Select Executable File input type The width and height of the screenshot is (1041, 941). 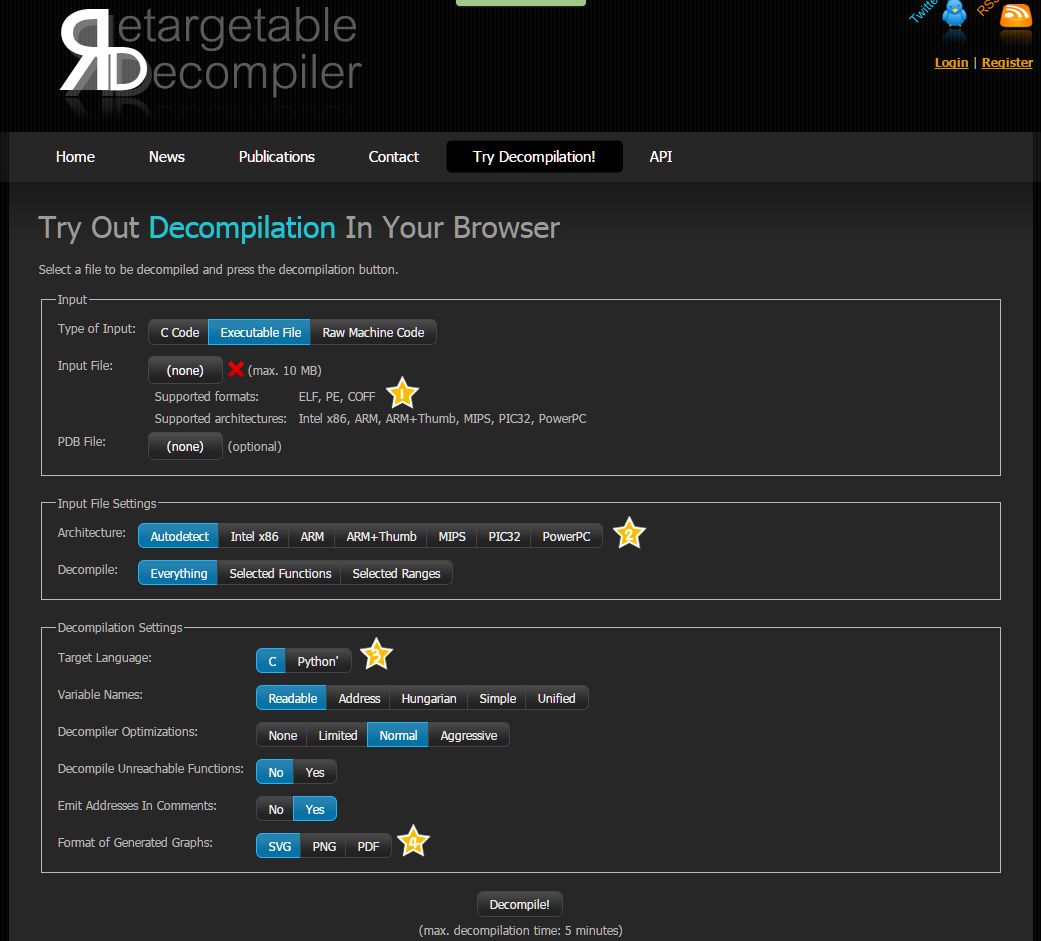point(260,332)
